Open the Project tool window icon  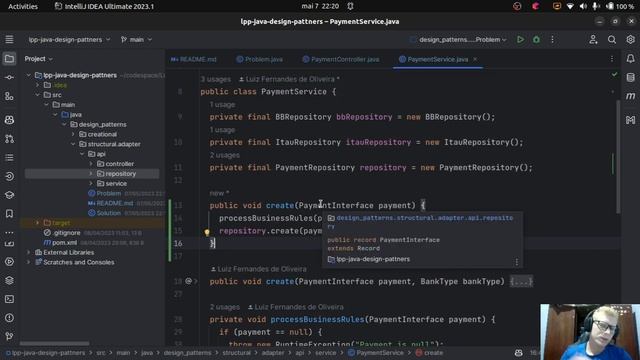9,59
